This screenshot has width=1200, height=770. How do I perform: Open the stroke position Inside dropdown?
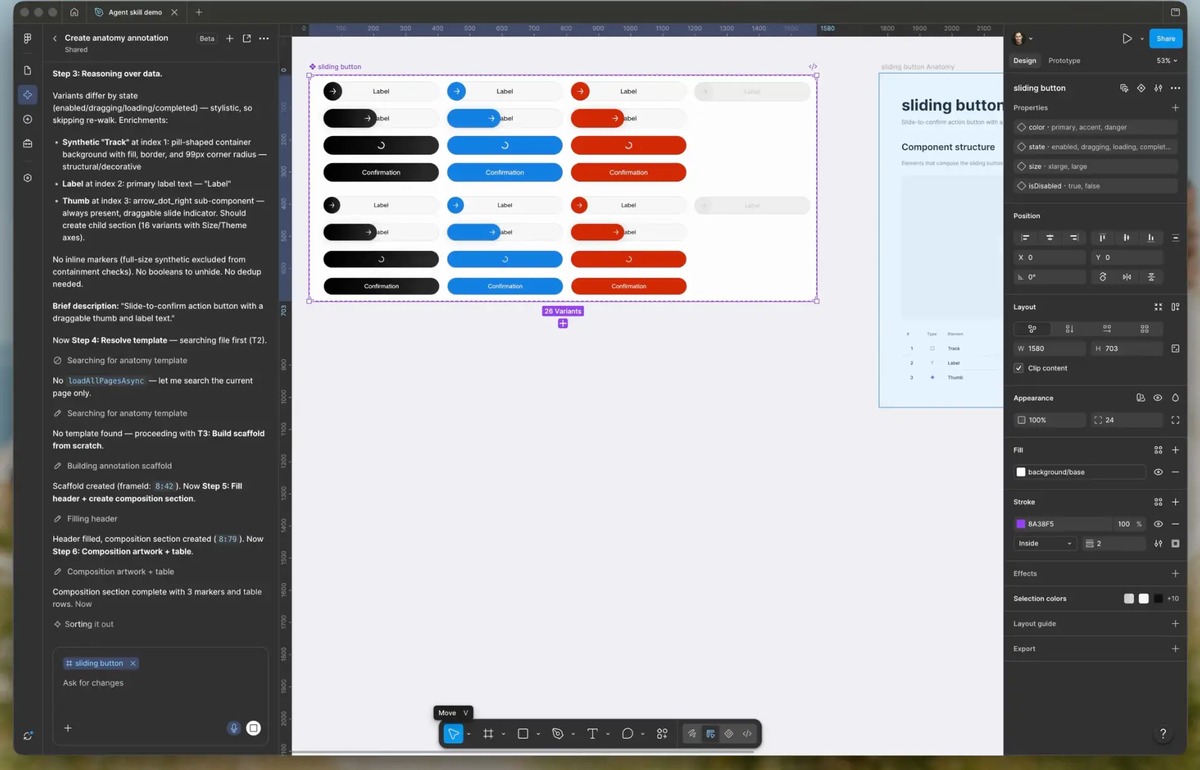pos(1045,543)
